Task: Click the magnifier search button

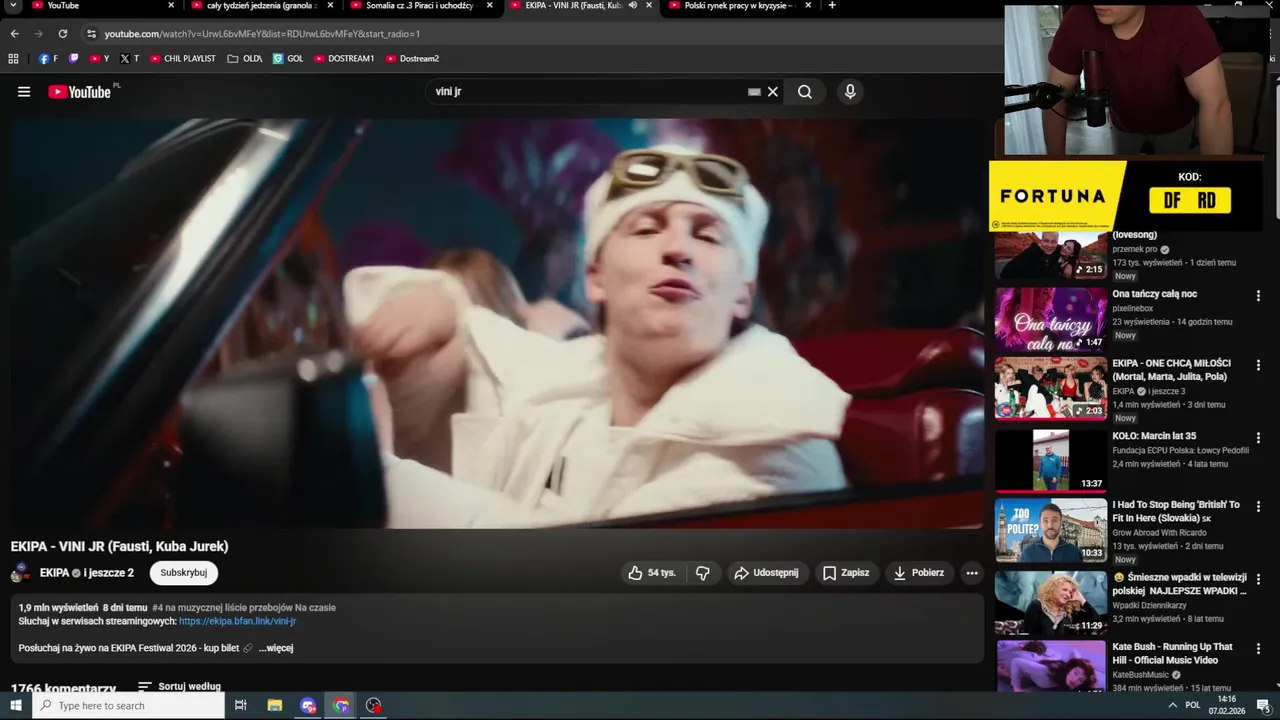Action: point(805,92)
